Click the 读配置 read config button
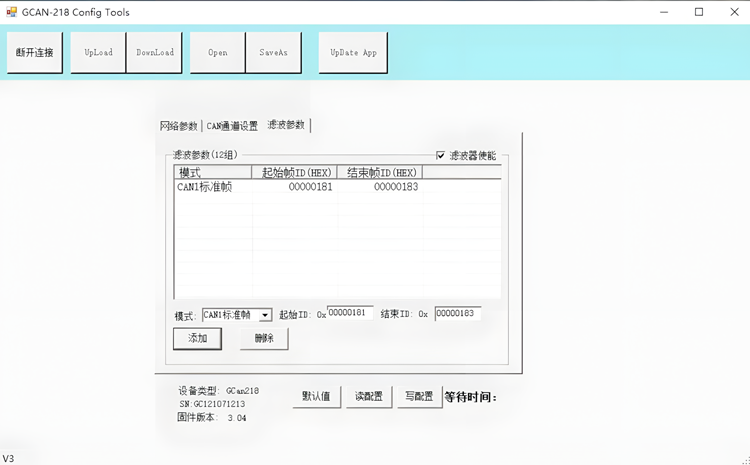This screenshot has height=465, width=750. click(x=368, y=397)
